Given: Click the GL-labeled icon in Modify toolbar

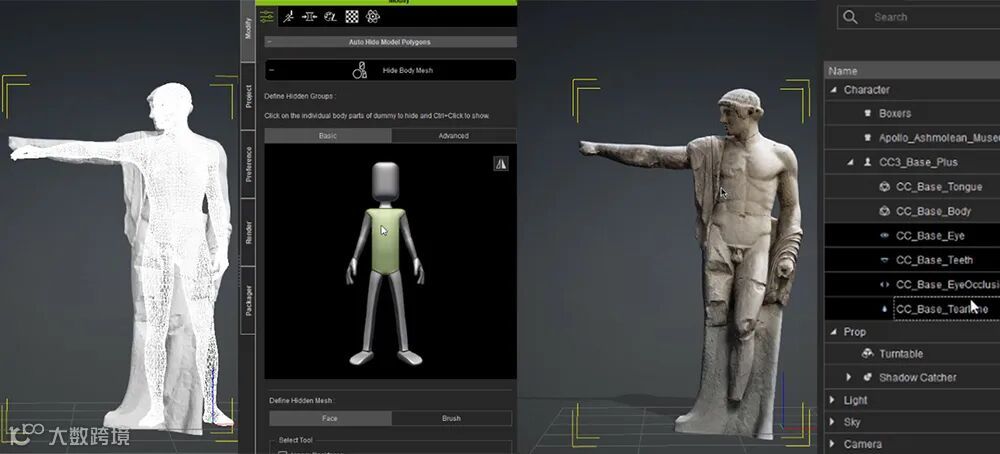Looking at the screenshot, I should point(330,17).
